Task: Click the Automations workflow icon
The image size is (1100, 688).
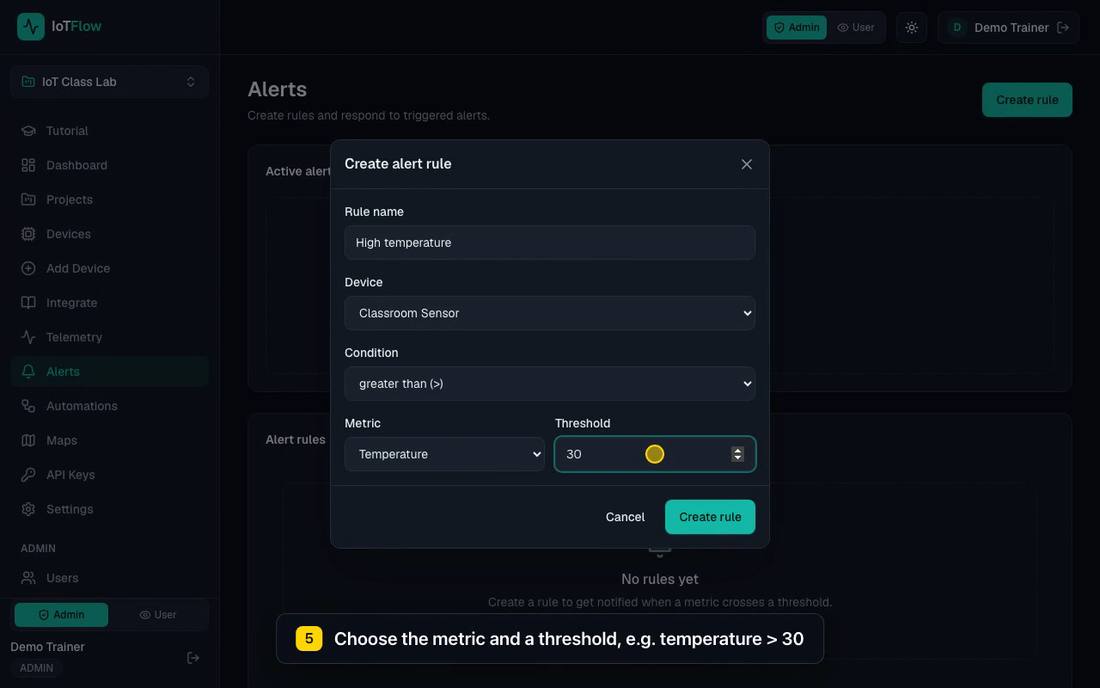Action: (28, 406)
